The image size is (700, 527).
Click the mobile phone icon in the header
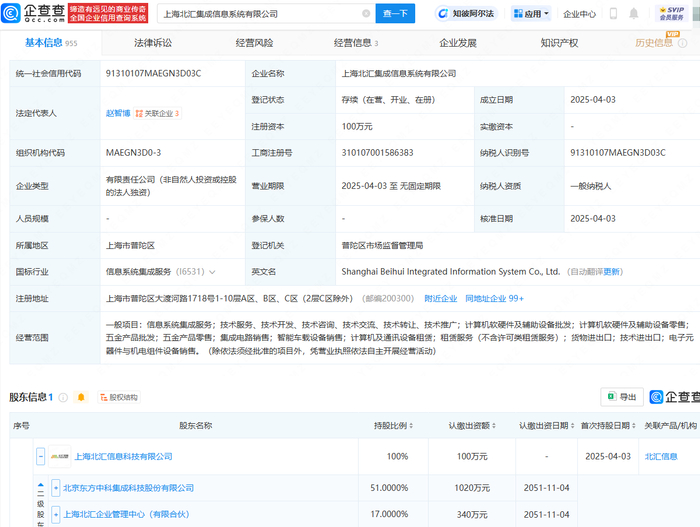coord(612,14)
